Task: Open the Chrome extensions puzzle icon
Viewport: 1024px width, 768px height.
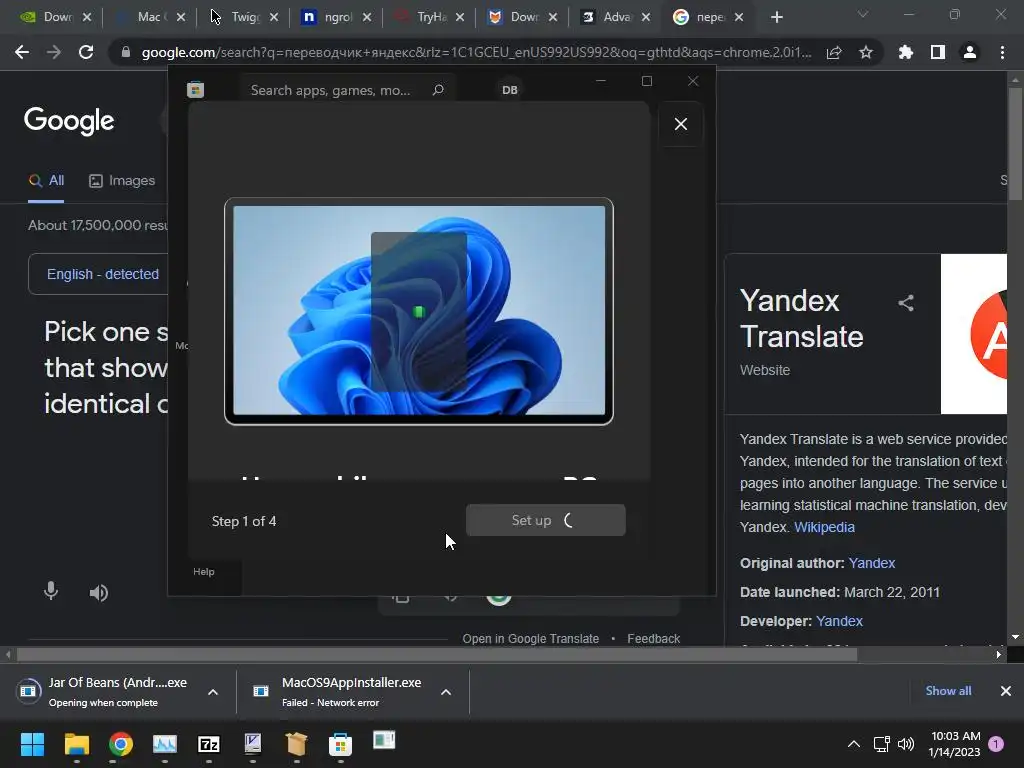Action: [906, 52]
